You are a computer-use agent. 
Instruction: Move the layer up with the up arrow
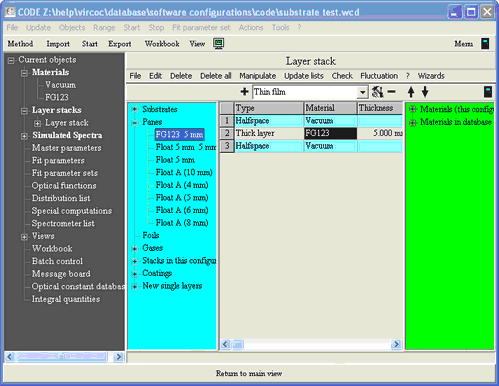click(x=411, y=92)
